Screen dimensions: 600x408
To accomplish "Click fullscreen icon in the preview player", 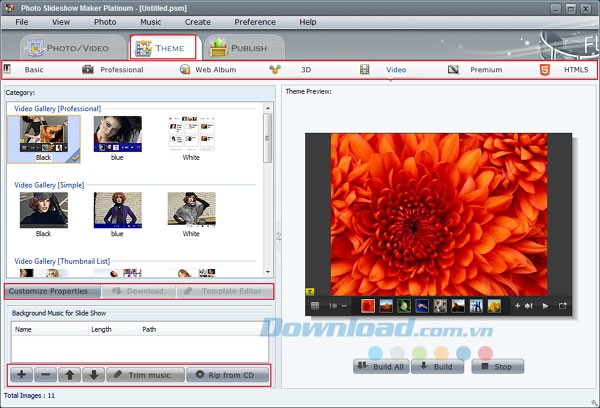I will coord(562,305).
